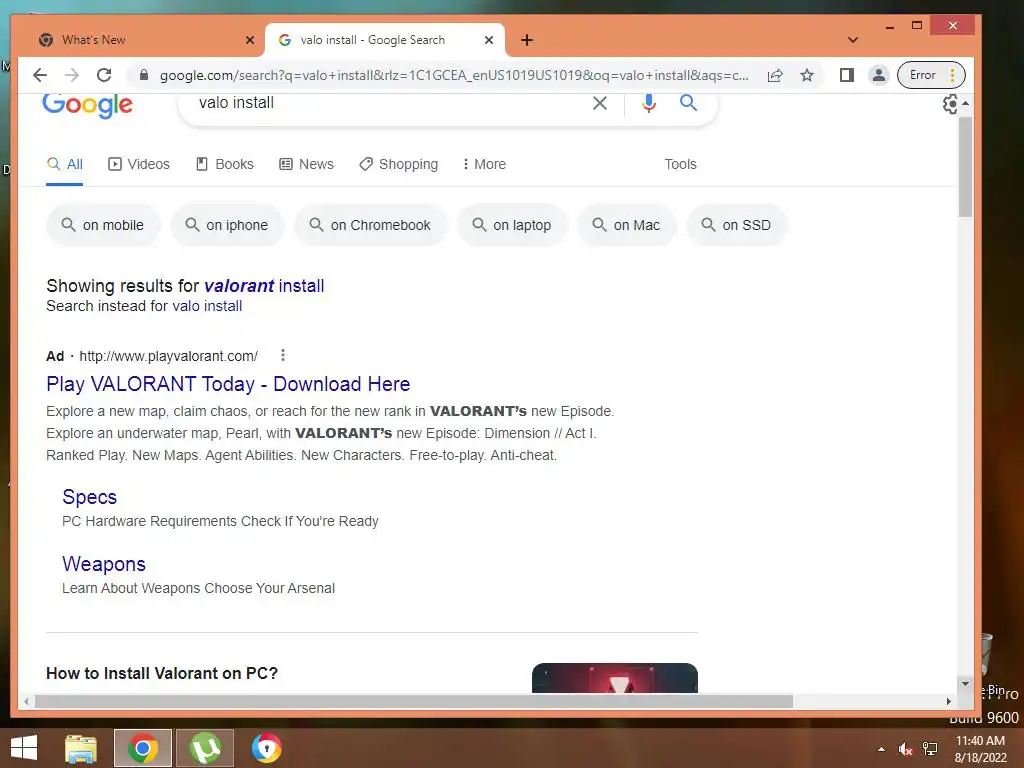Search instead for valo install

[207, 306]
